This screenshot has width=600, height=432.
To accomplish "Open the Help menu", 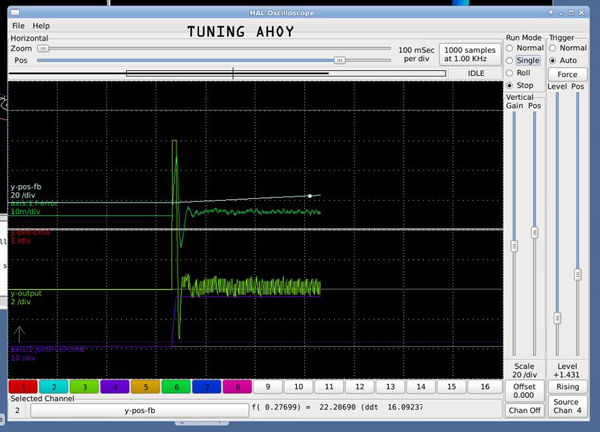I will (41, 25).
